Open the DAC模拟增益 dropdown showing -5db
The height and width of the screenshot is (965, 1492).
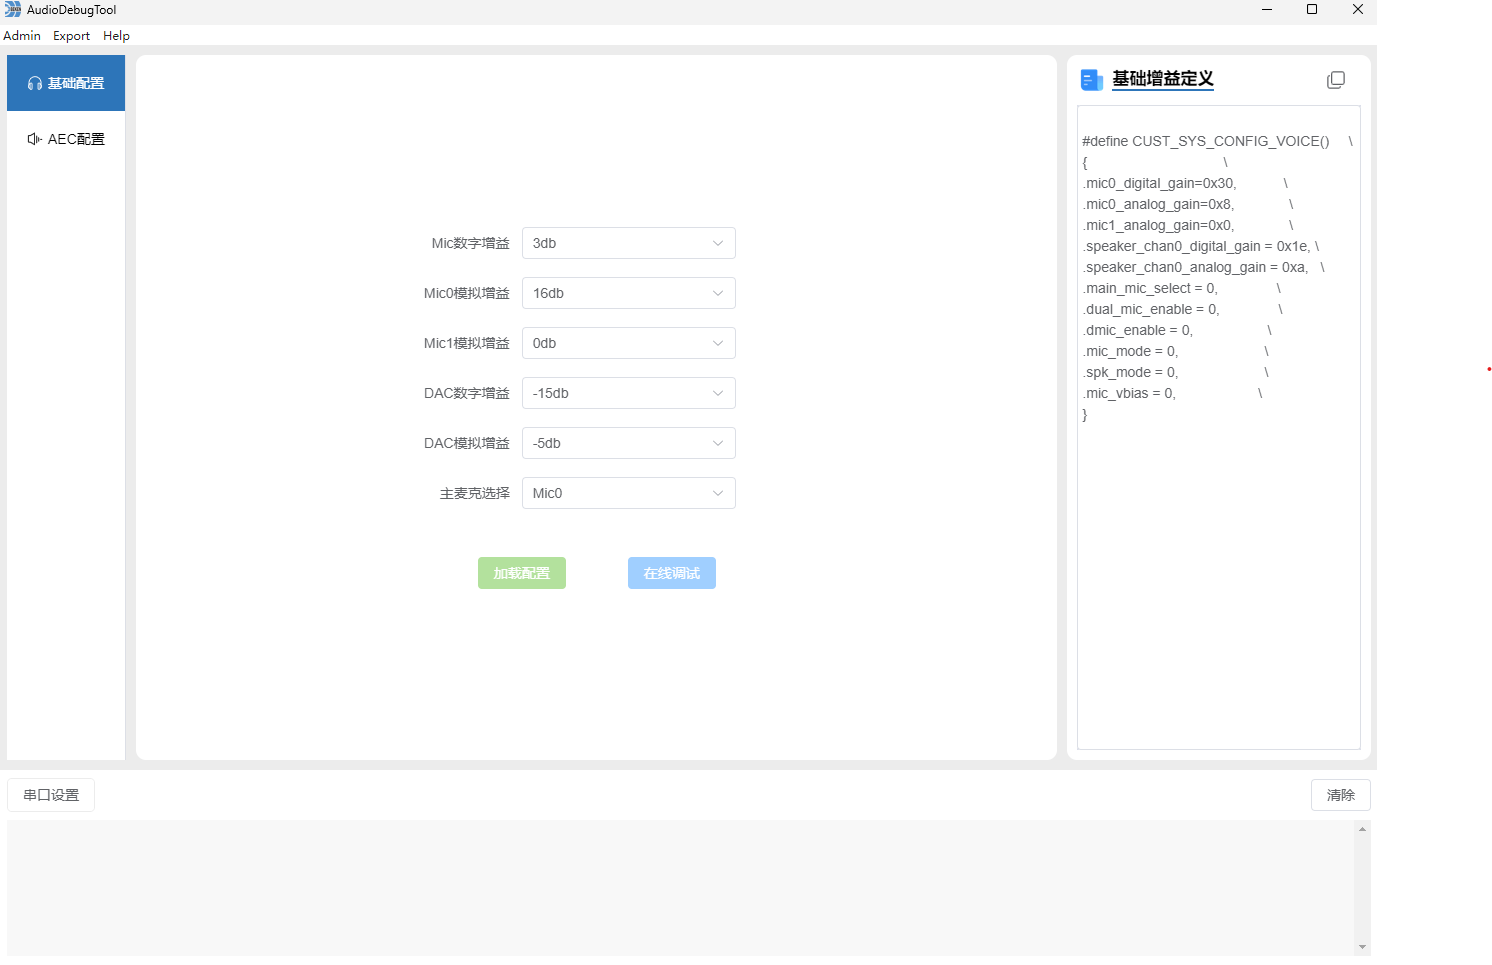pyautogui.click(x=628, y=443)
